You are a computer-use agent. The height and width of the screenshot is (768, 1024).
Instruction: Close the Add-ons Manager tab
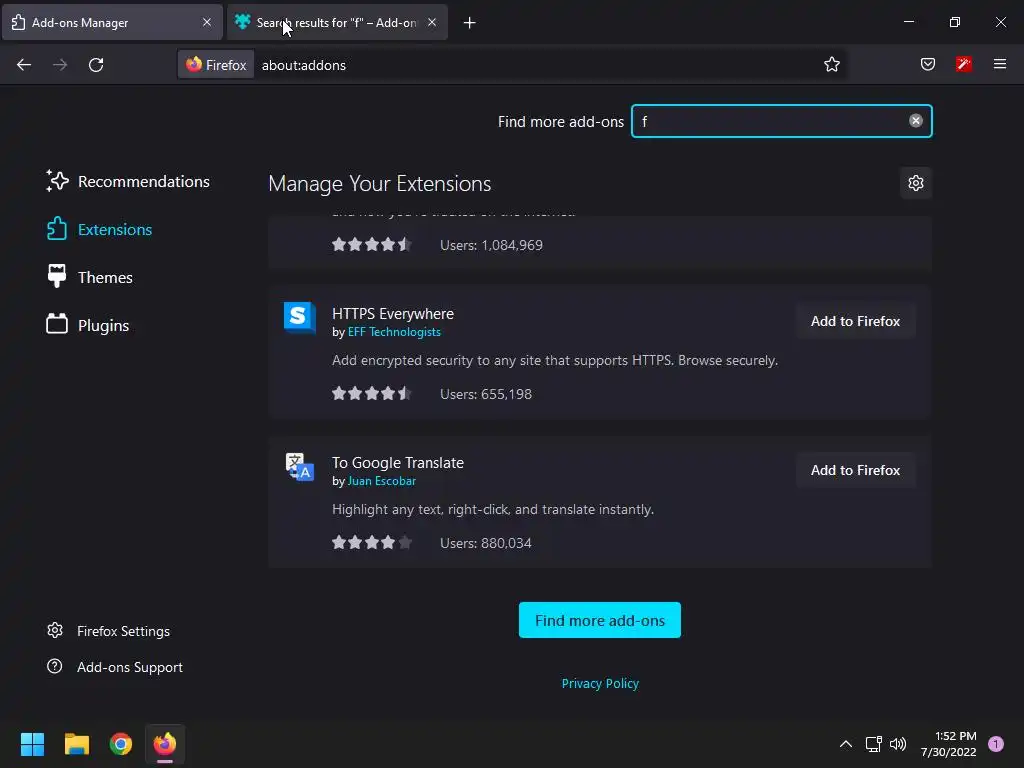point(207,22)
